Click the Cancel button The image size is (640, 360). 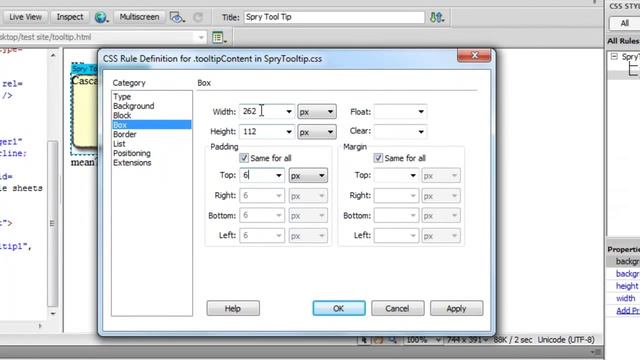coord(398,308)
